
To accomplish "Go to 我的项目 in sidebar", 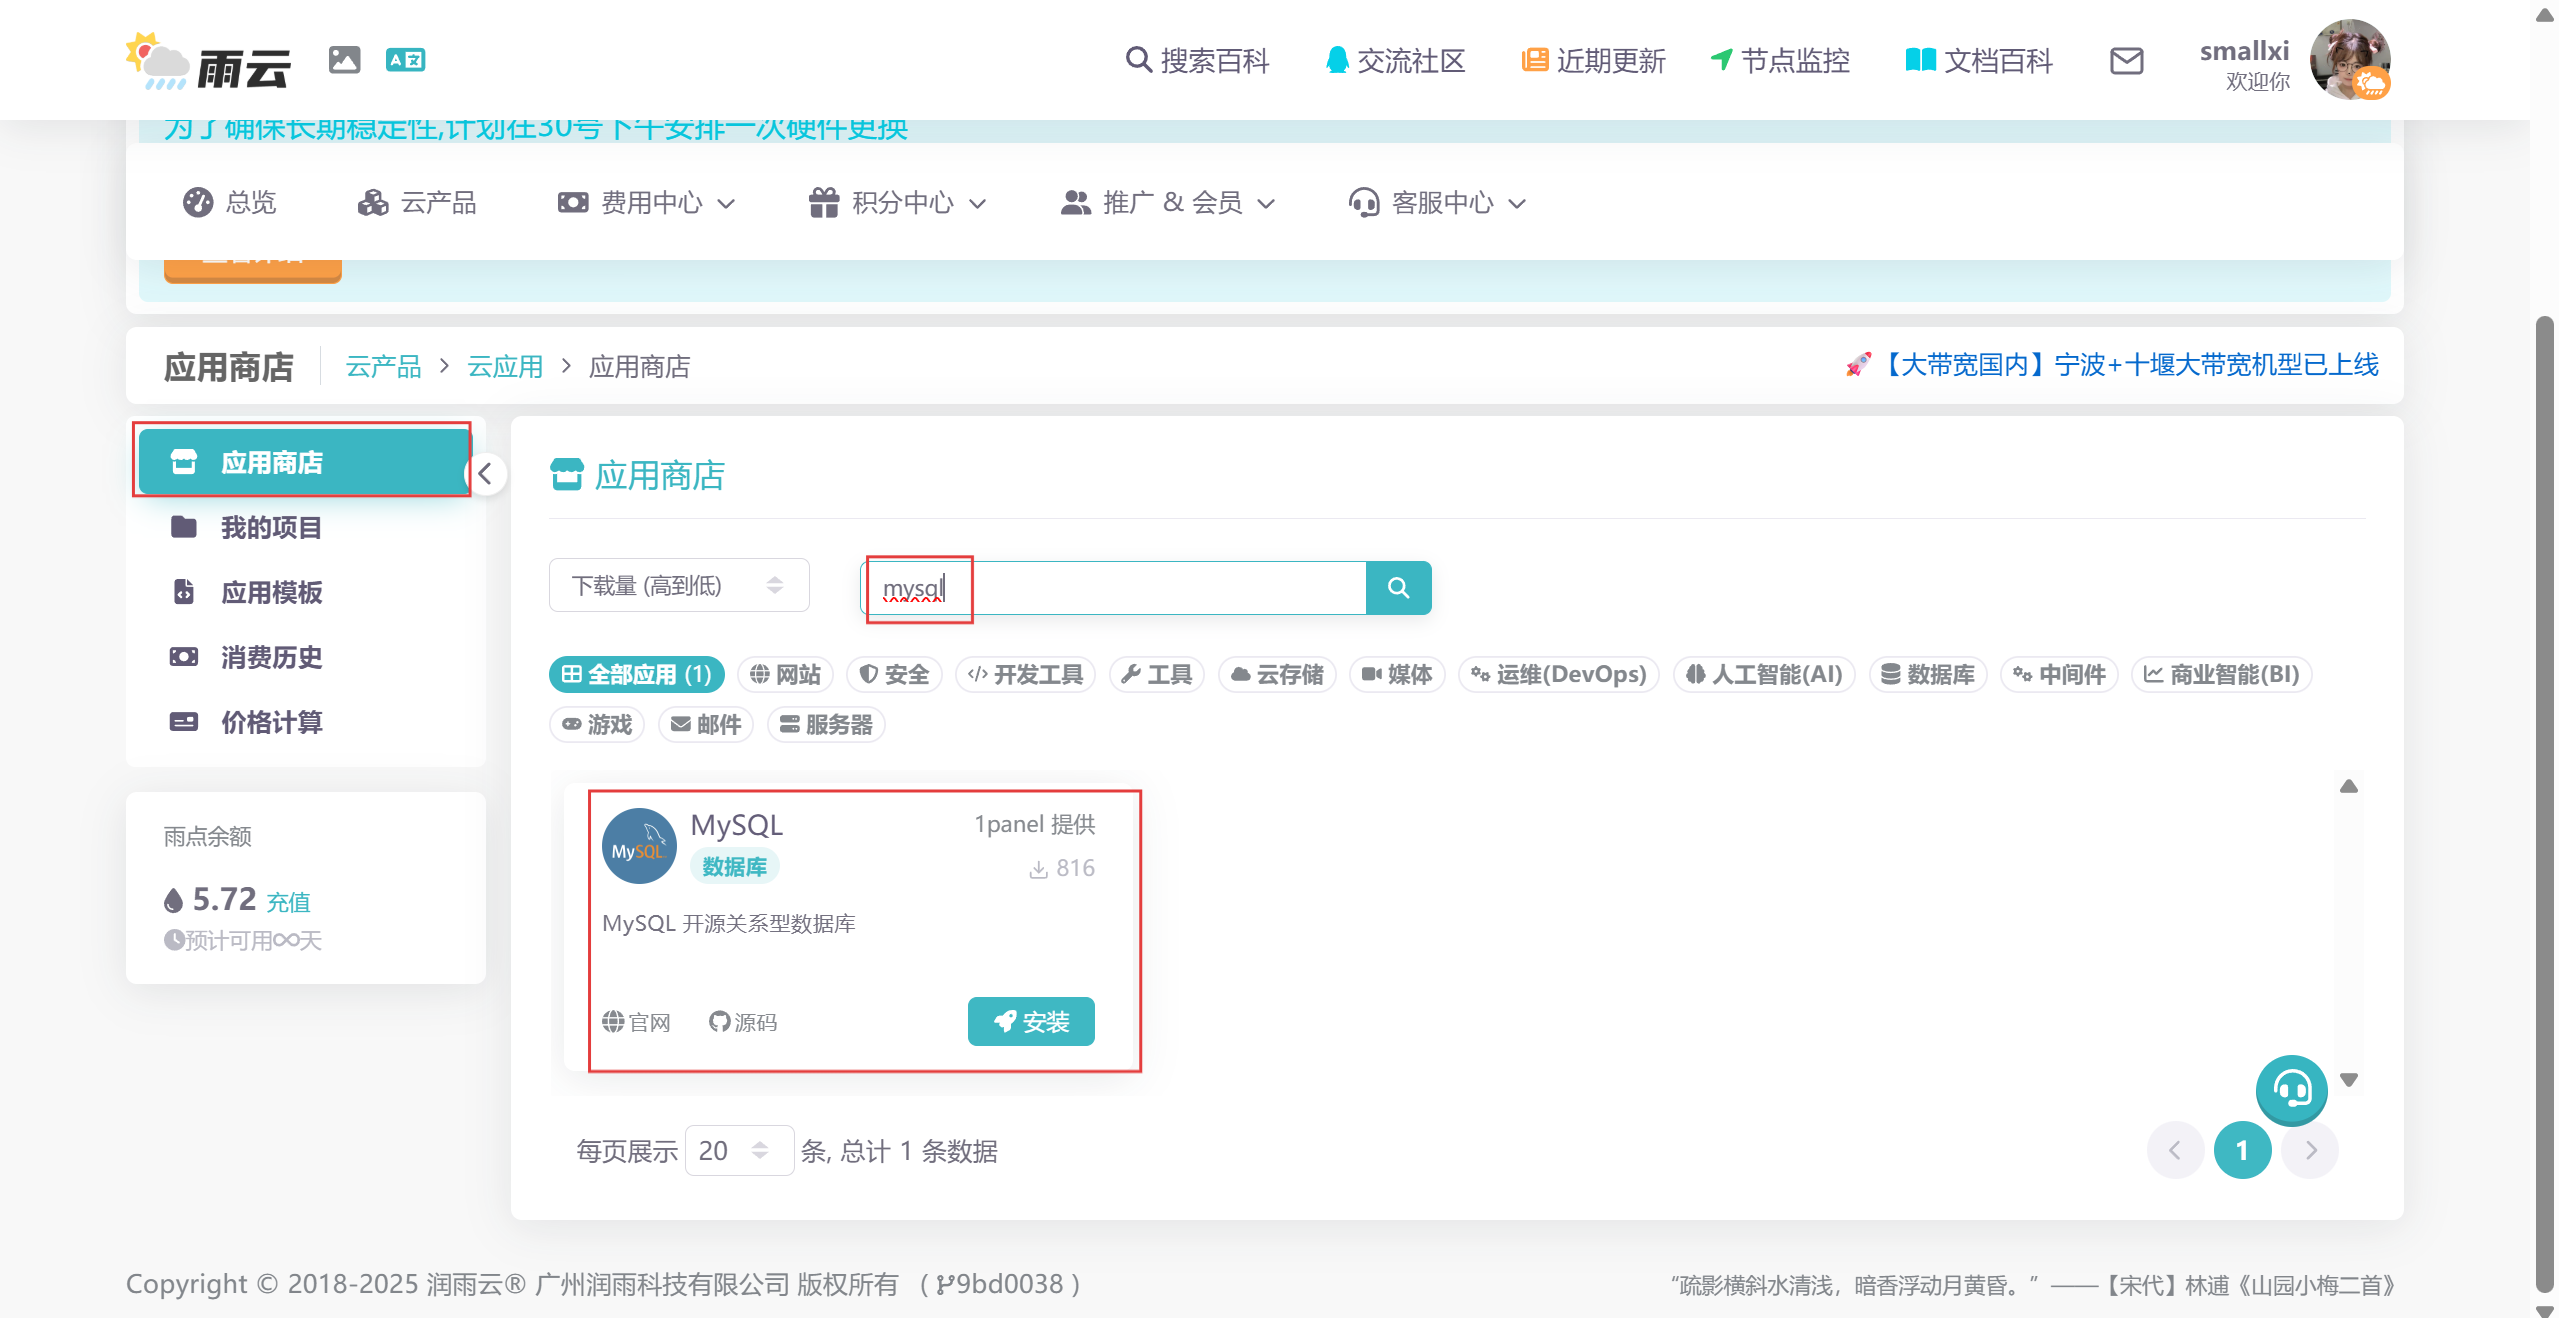I will click(271, 527).
